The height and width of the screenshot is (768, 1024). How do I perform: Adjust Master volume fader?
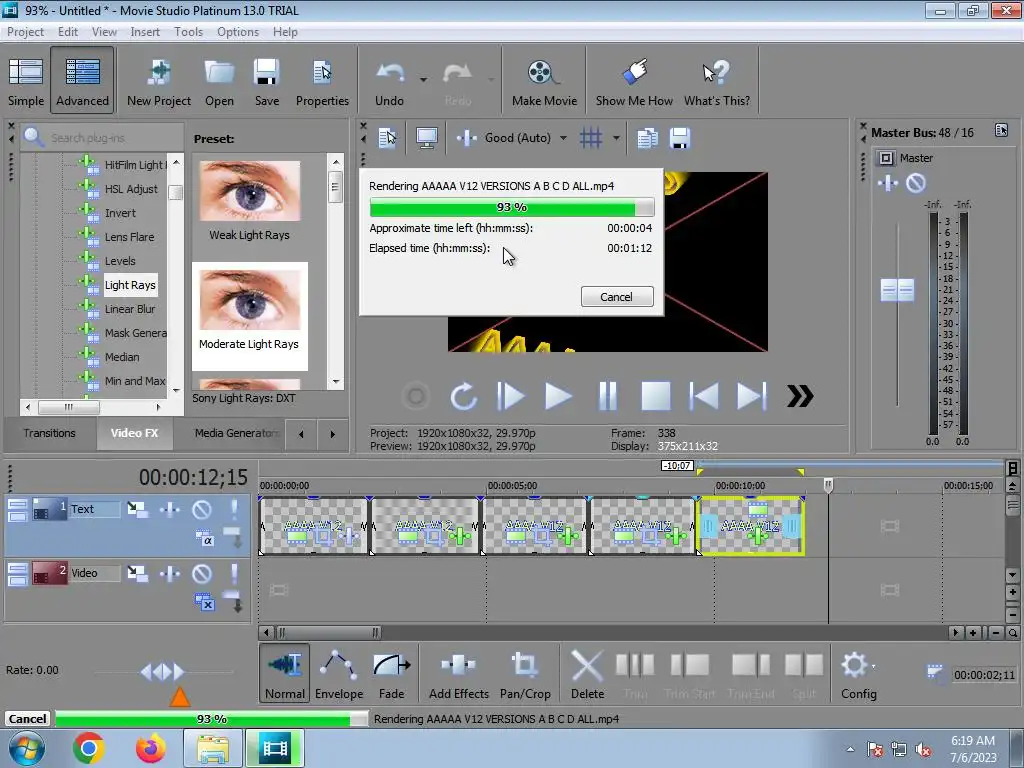point(897,290)
